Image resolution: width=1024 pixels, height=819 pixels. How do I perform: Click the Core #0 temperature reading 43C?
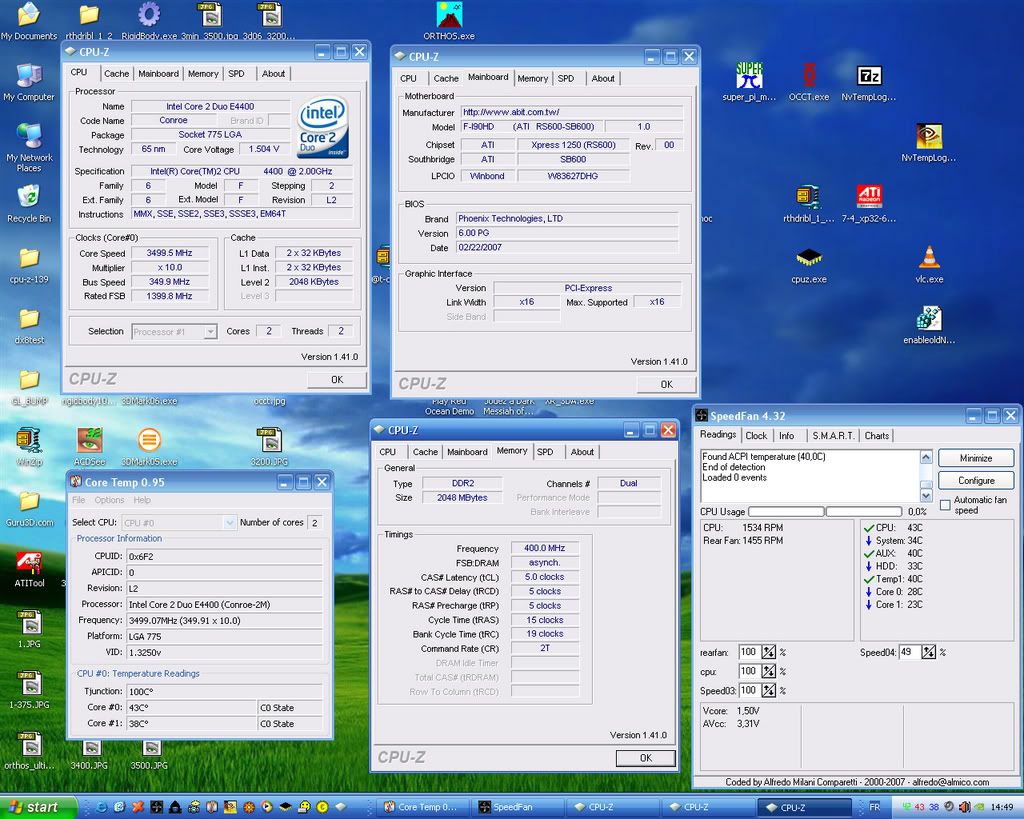[192, 707]
